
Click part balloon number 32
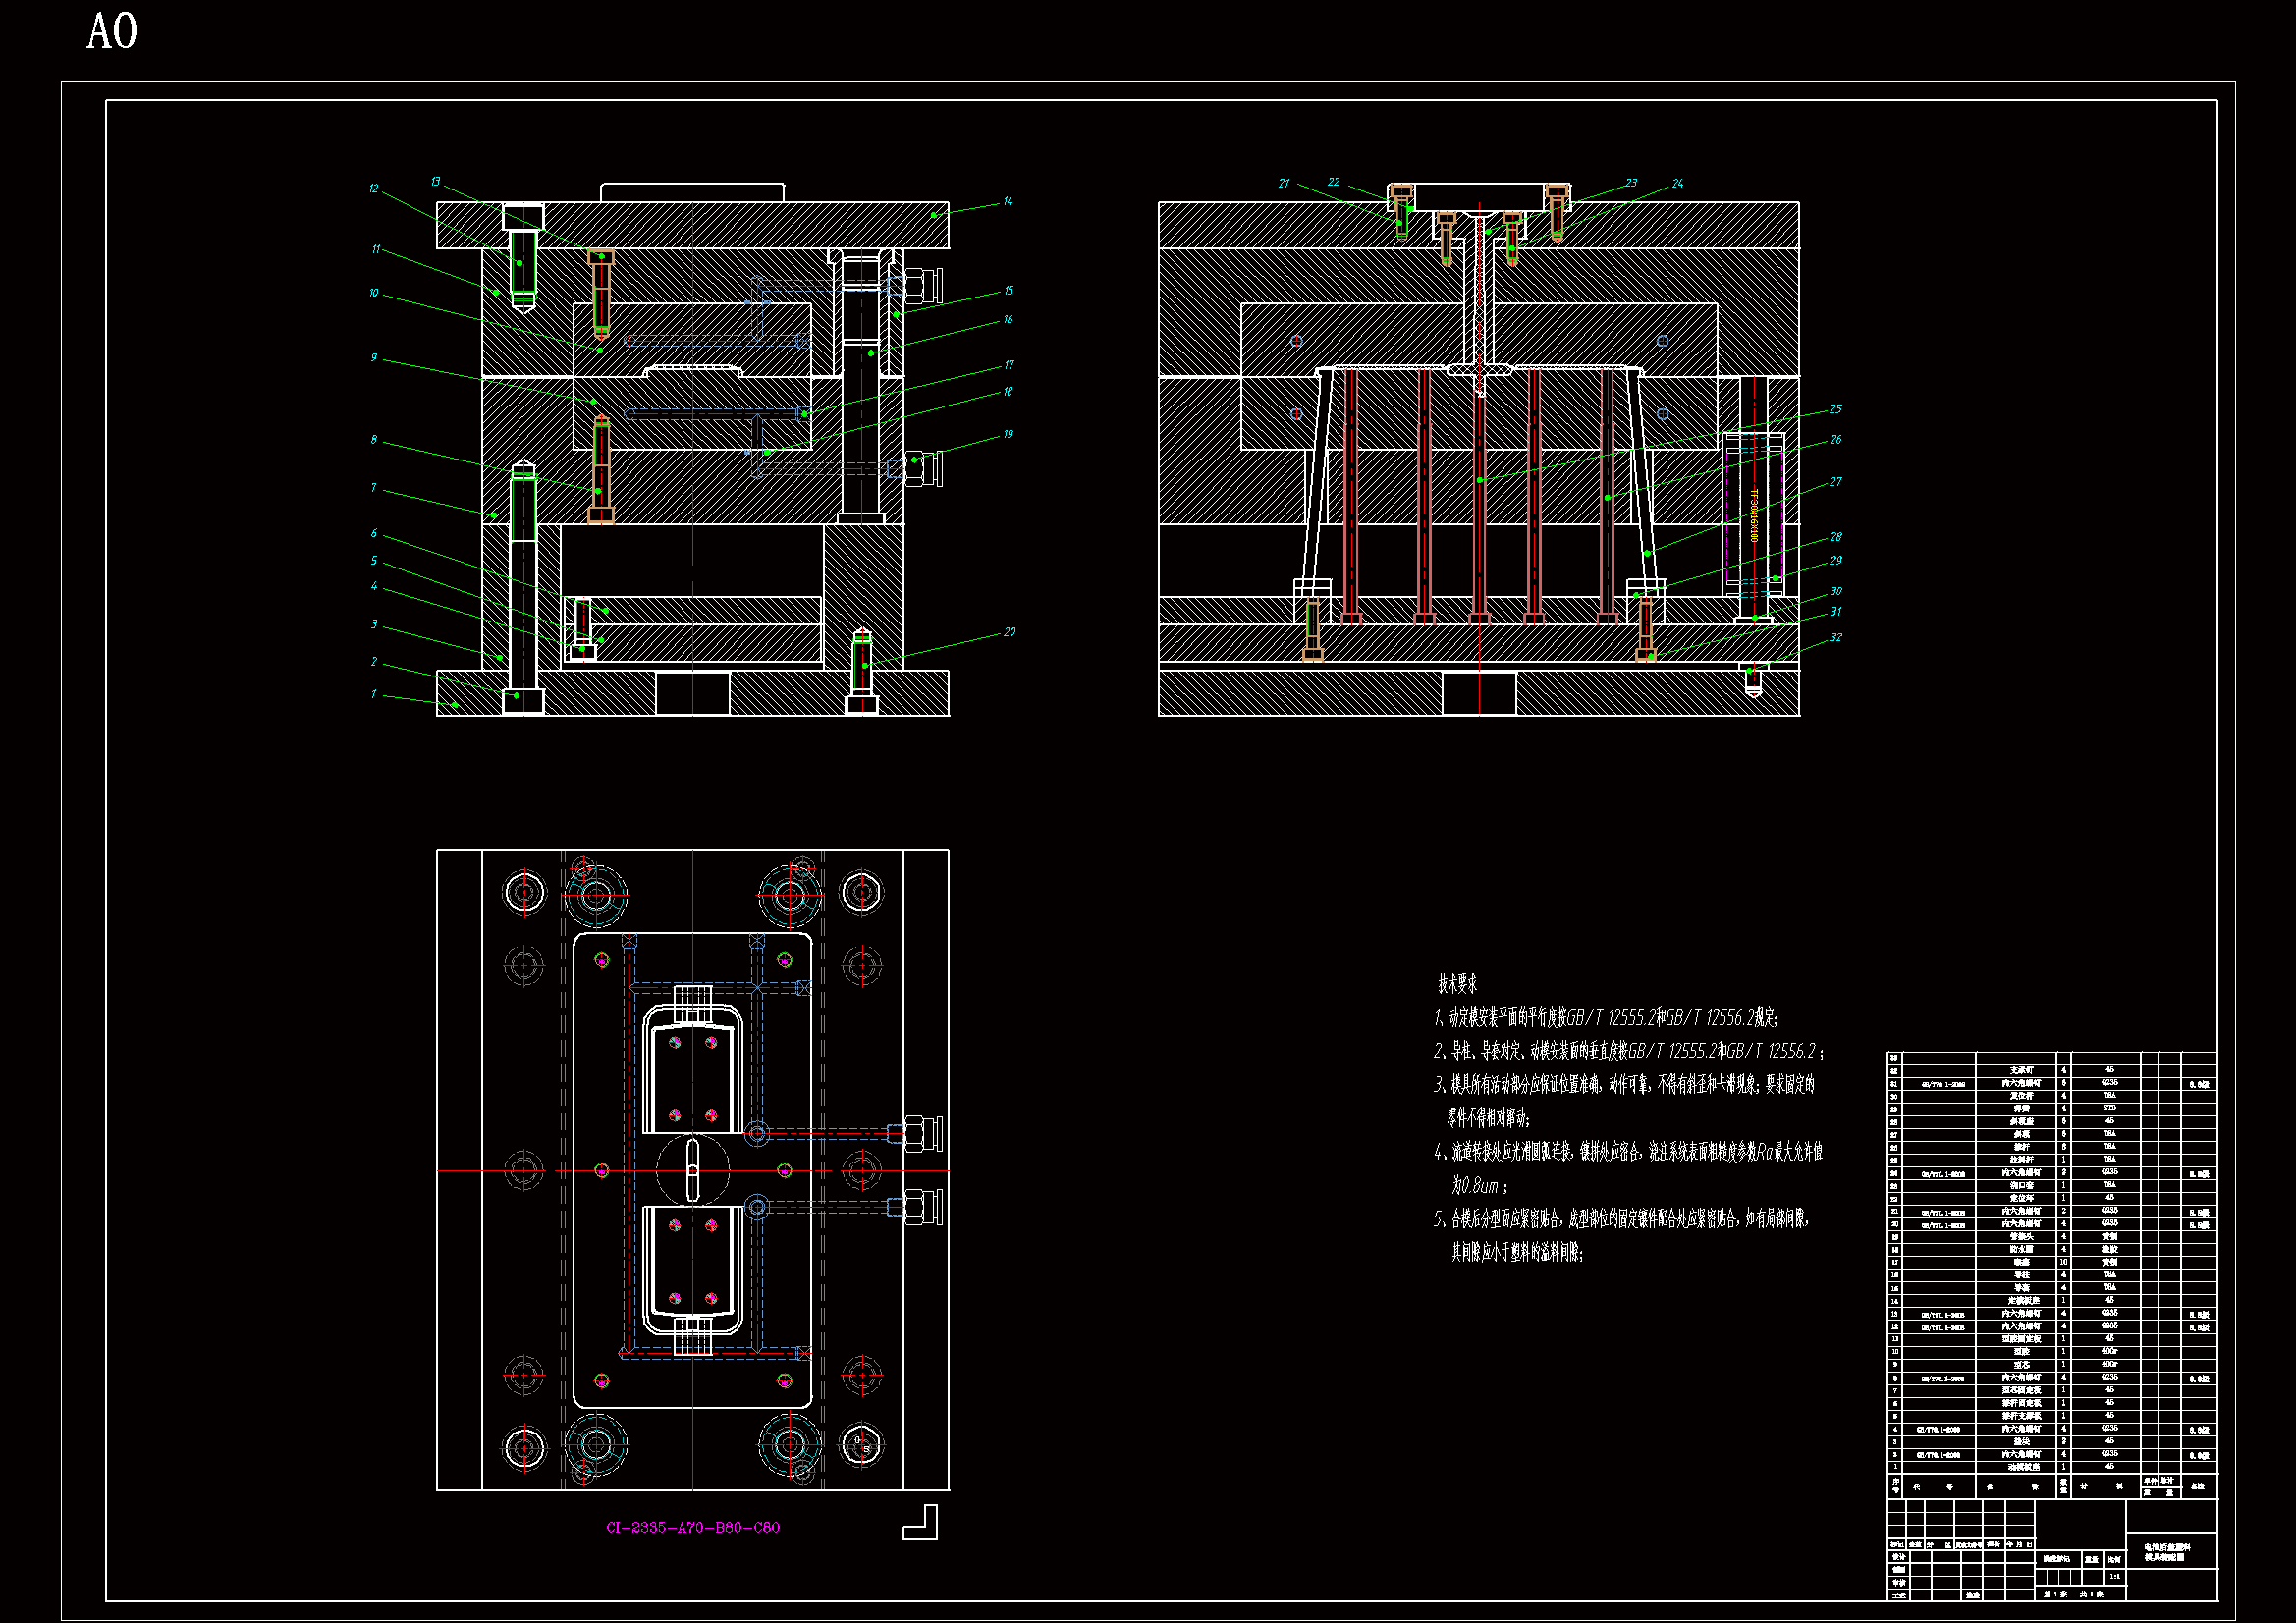pos(1835,637)
